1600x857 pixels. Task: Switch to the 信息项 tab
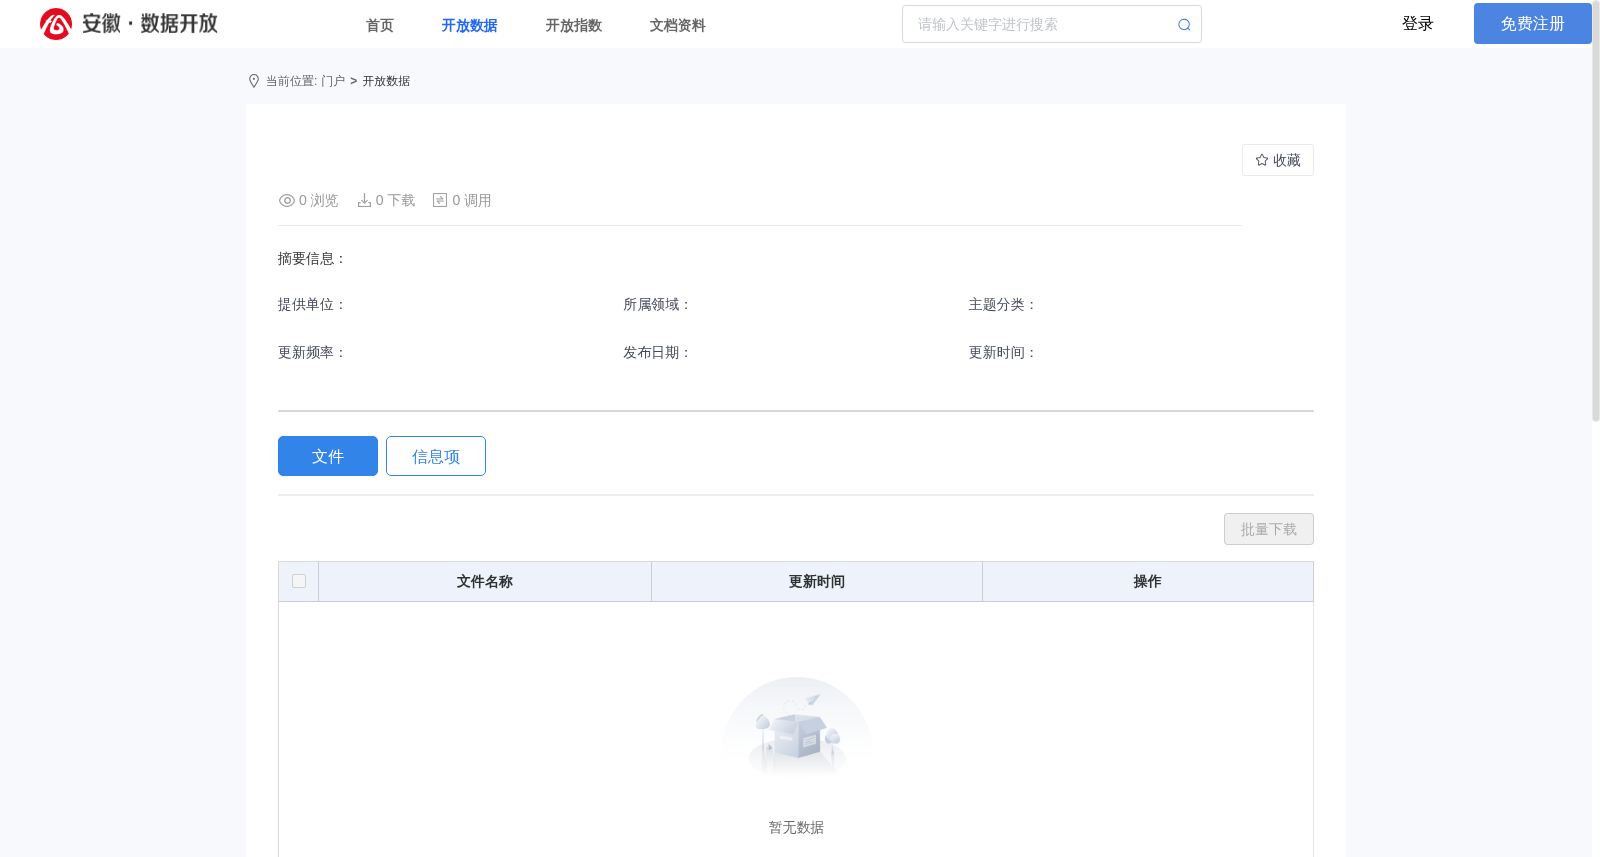(x=436, y=456)
